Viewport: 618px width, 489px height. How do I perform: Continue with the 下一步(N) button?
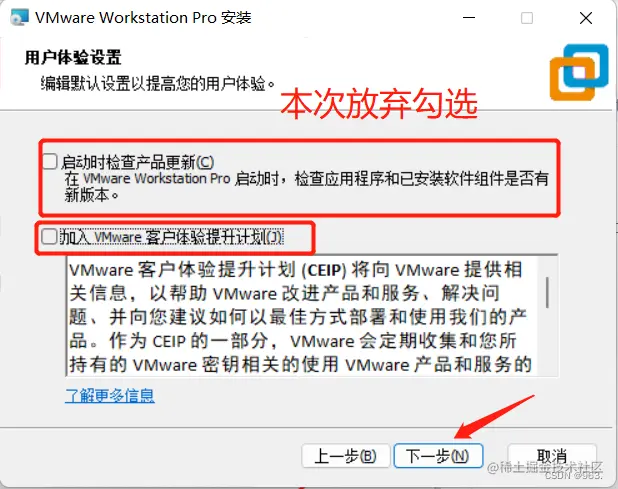pos(438,456)
